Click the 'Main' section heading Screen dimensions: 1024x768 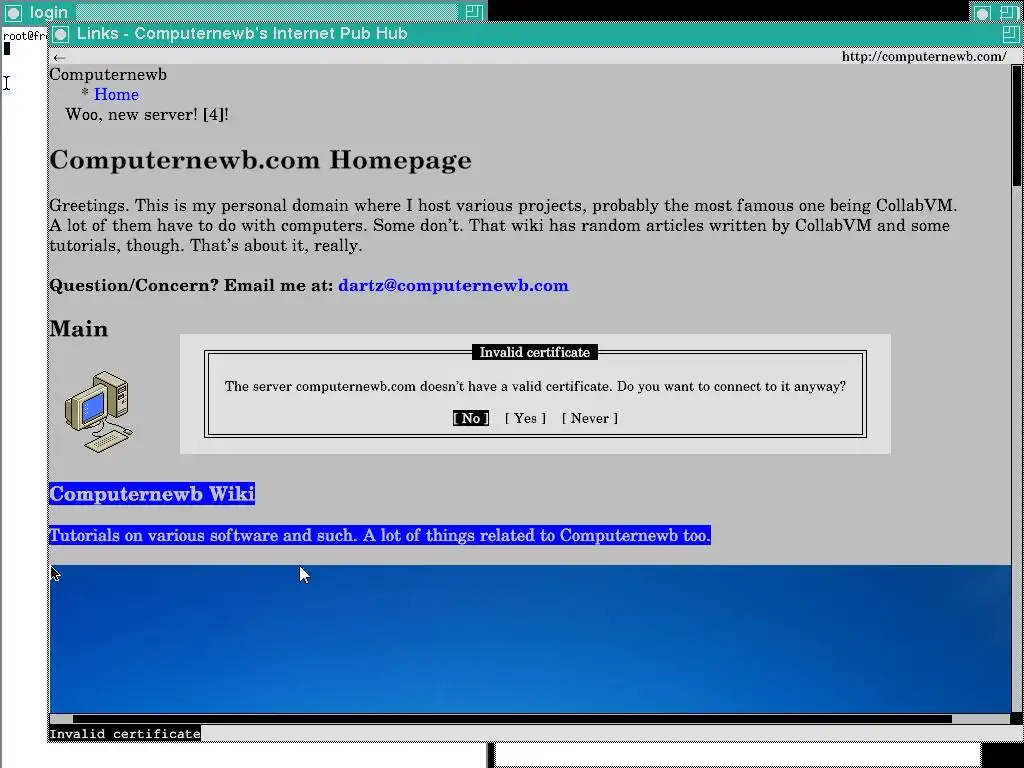point(79,328)
